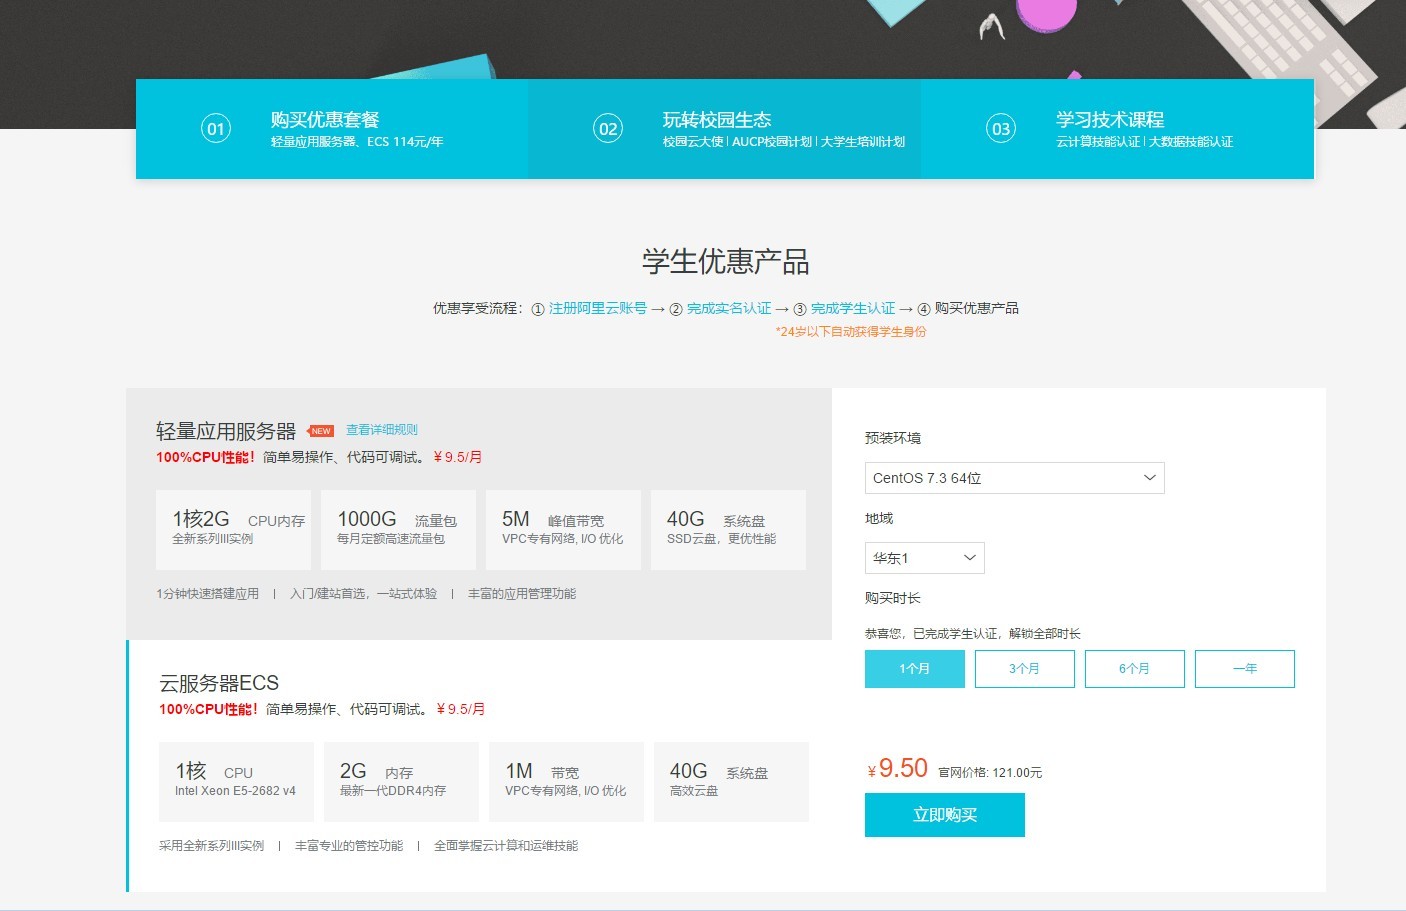1406x911 pixels.
Task: Select the 一年 purchase duration
Action: [x=1245, y=669]
